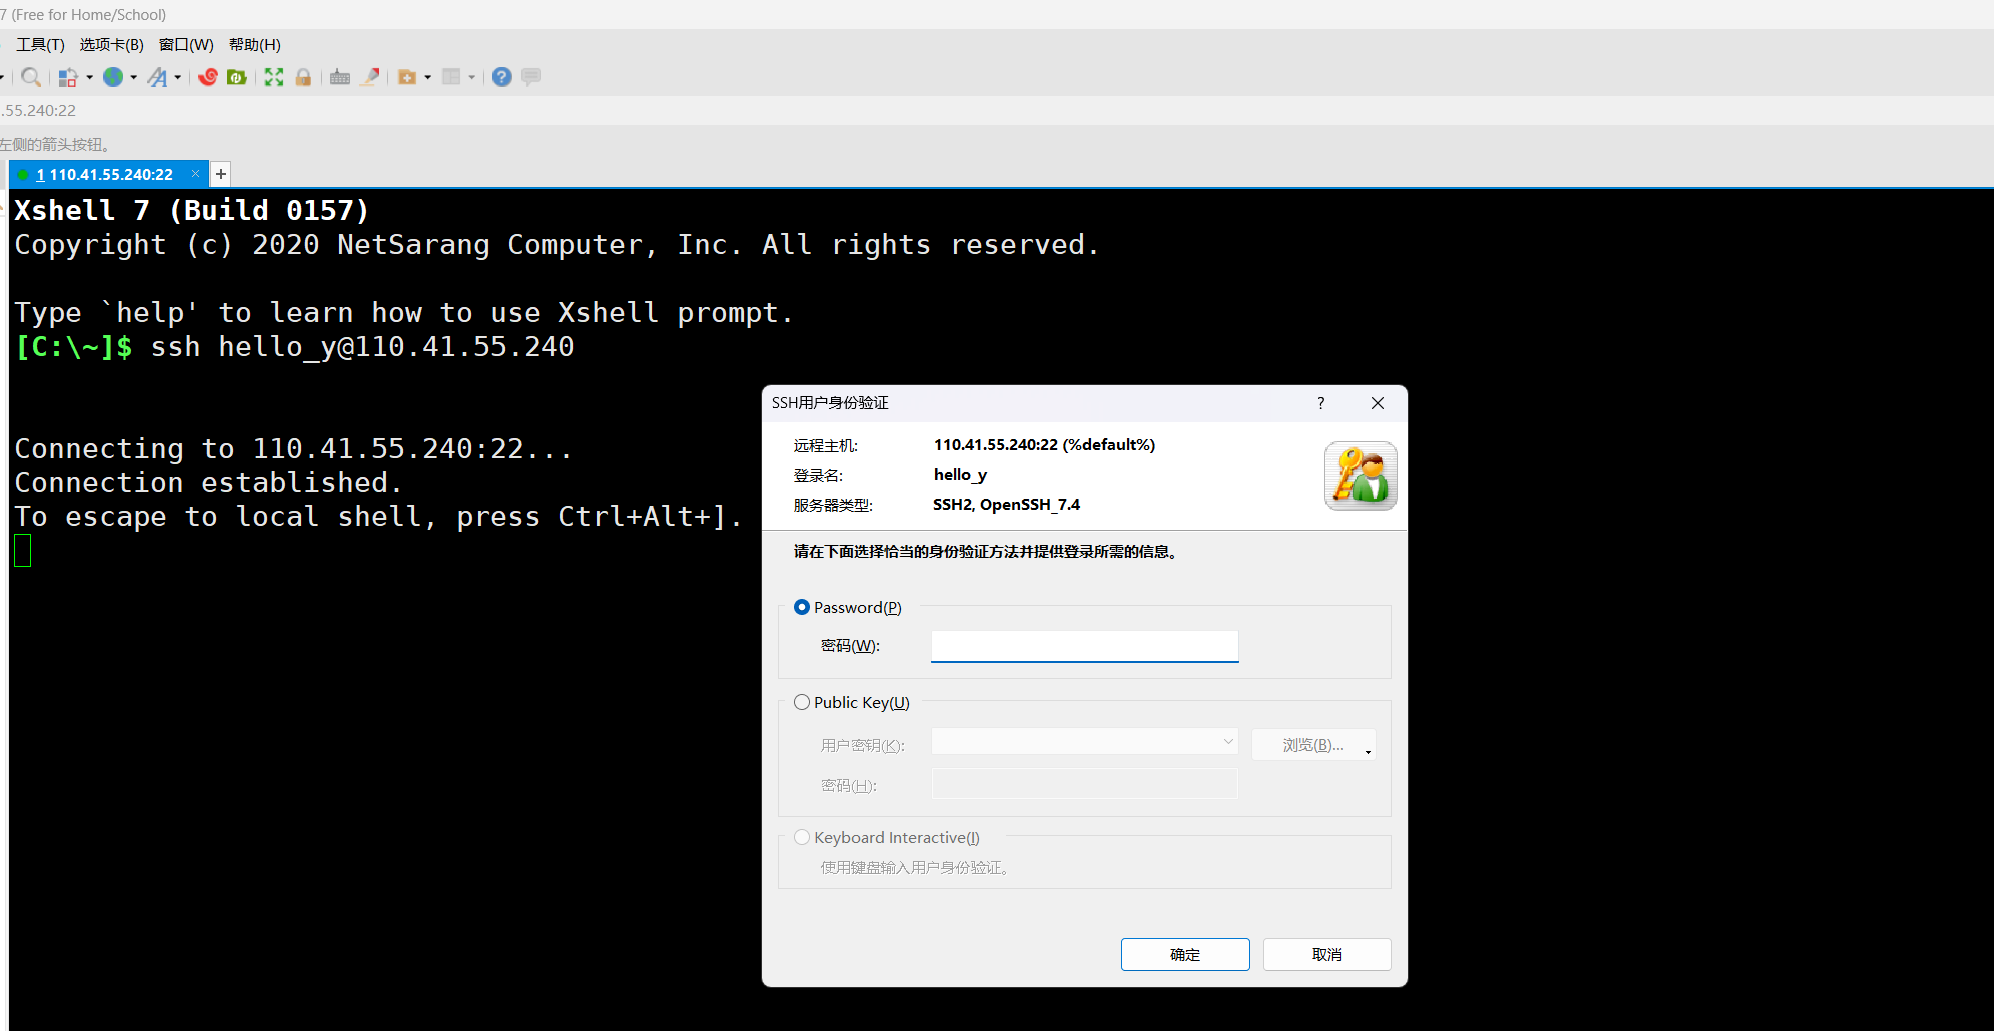The image size is (1994, 1031).
Task: Open the 选项卡(B) menu
Action: (x=112, y=45)
